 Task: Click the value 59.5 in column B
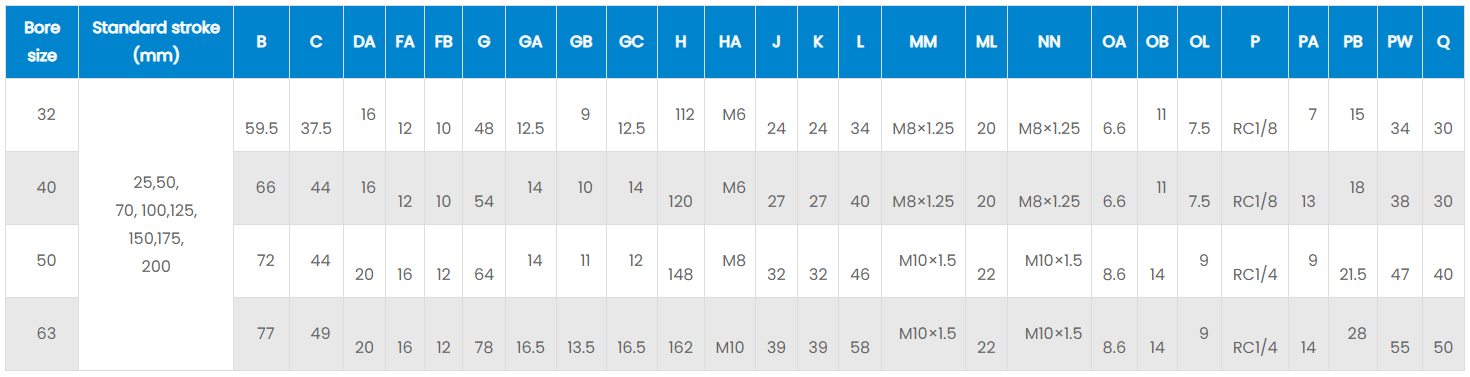coord(261,128)
